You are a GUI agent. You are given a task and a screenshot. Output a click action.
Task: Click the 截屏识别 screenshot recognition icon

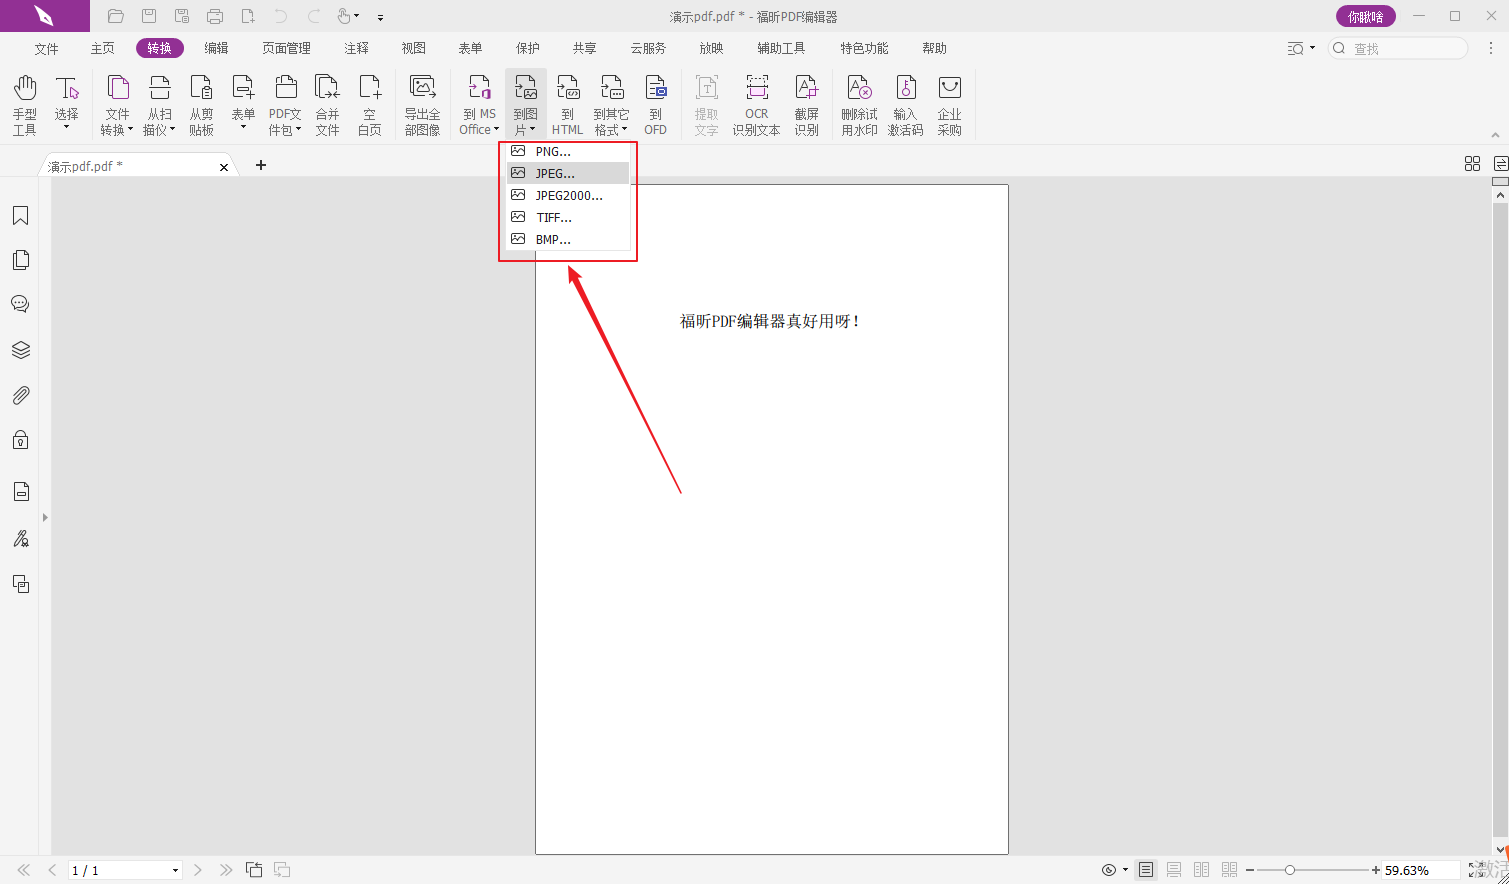806,104
